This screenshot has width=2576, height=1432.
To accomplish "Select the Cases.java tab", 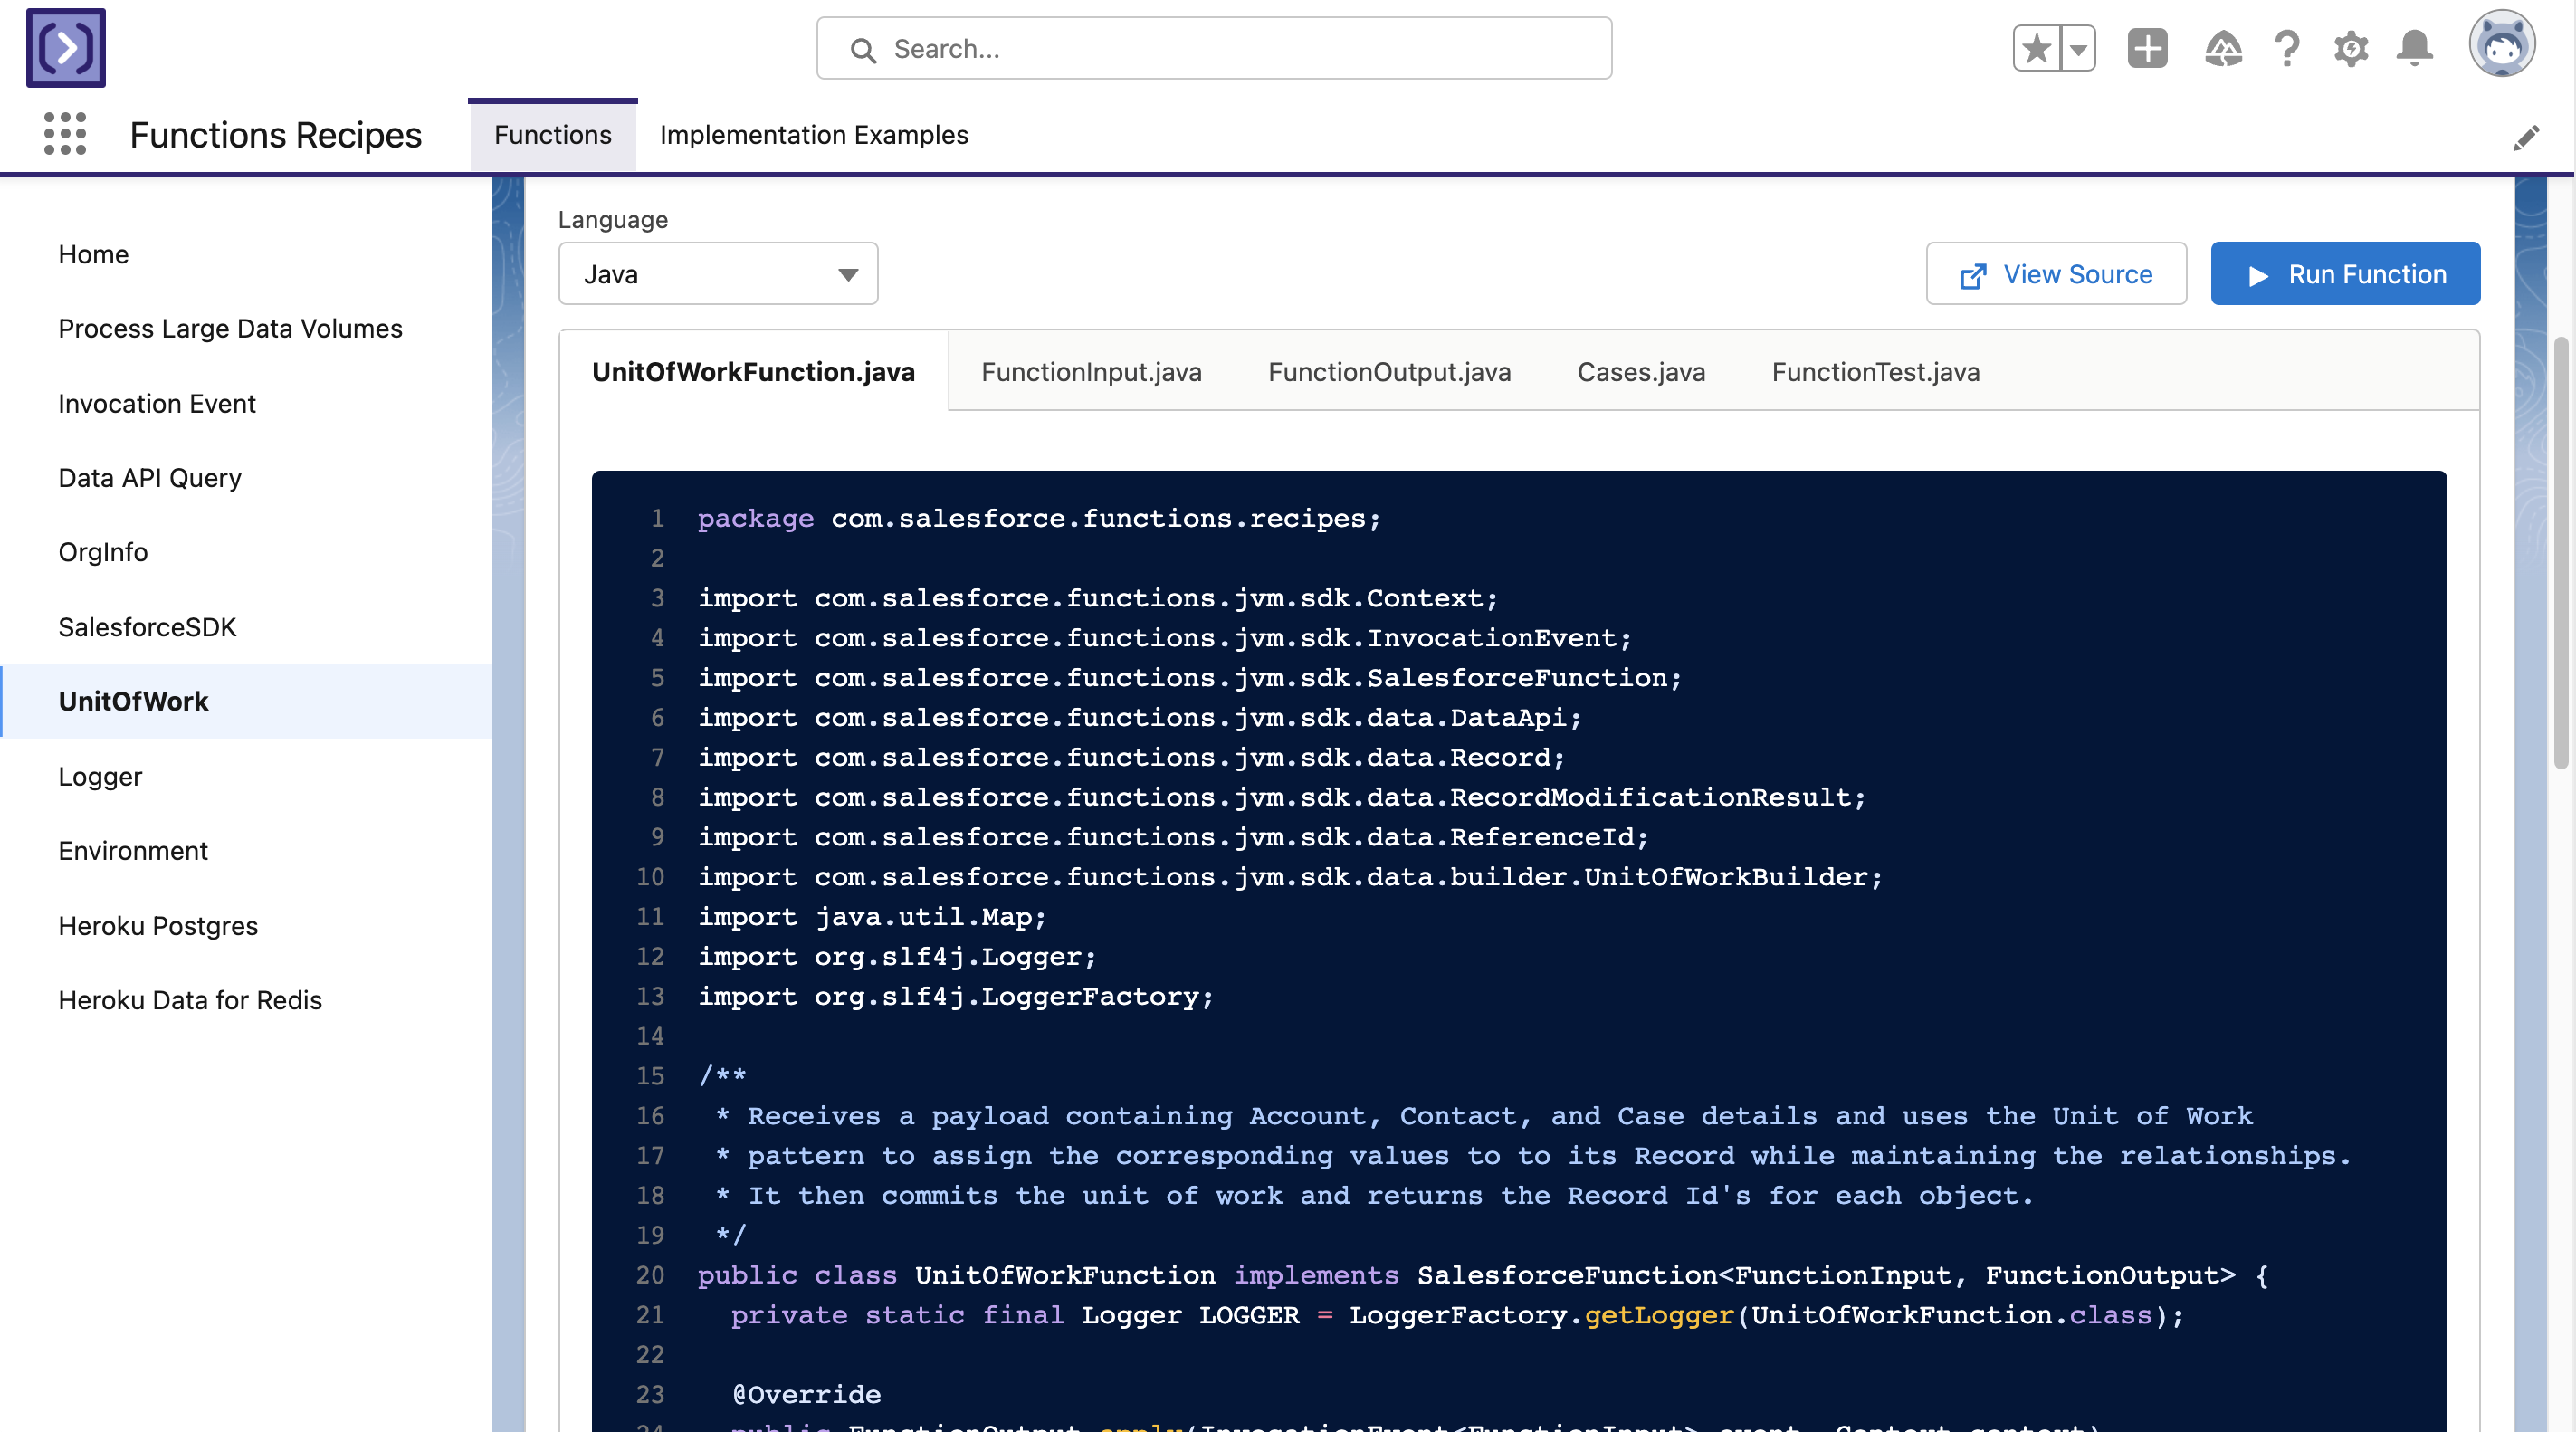I will coord(1641,371).
